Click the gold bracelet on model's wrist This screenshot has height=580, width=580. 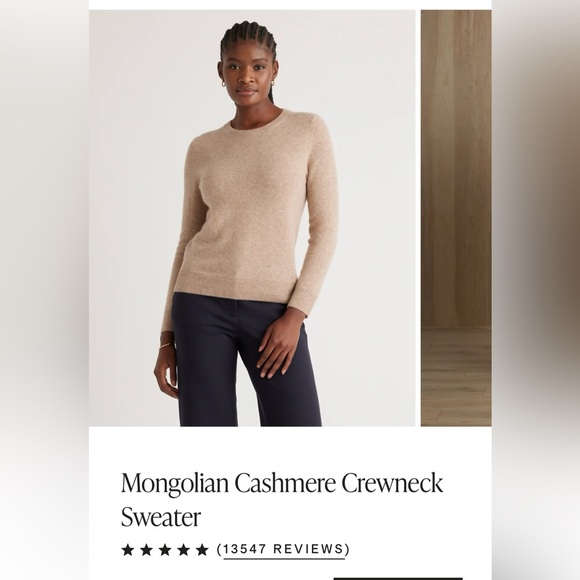pyautogui.click(x=167, y=345)
